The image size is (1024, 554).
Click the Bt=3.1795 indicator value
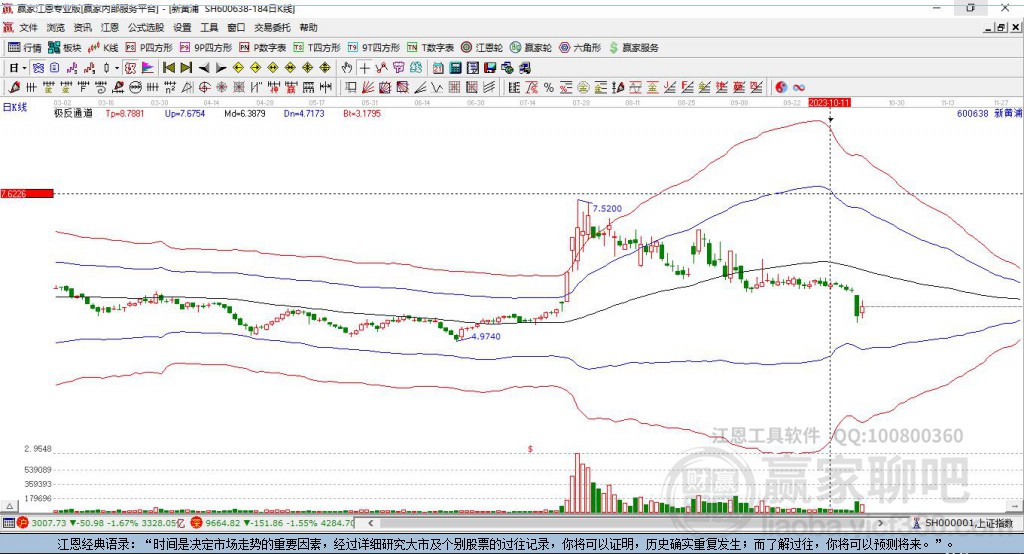coord(362,114)
